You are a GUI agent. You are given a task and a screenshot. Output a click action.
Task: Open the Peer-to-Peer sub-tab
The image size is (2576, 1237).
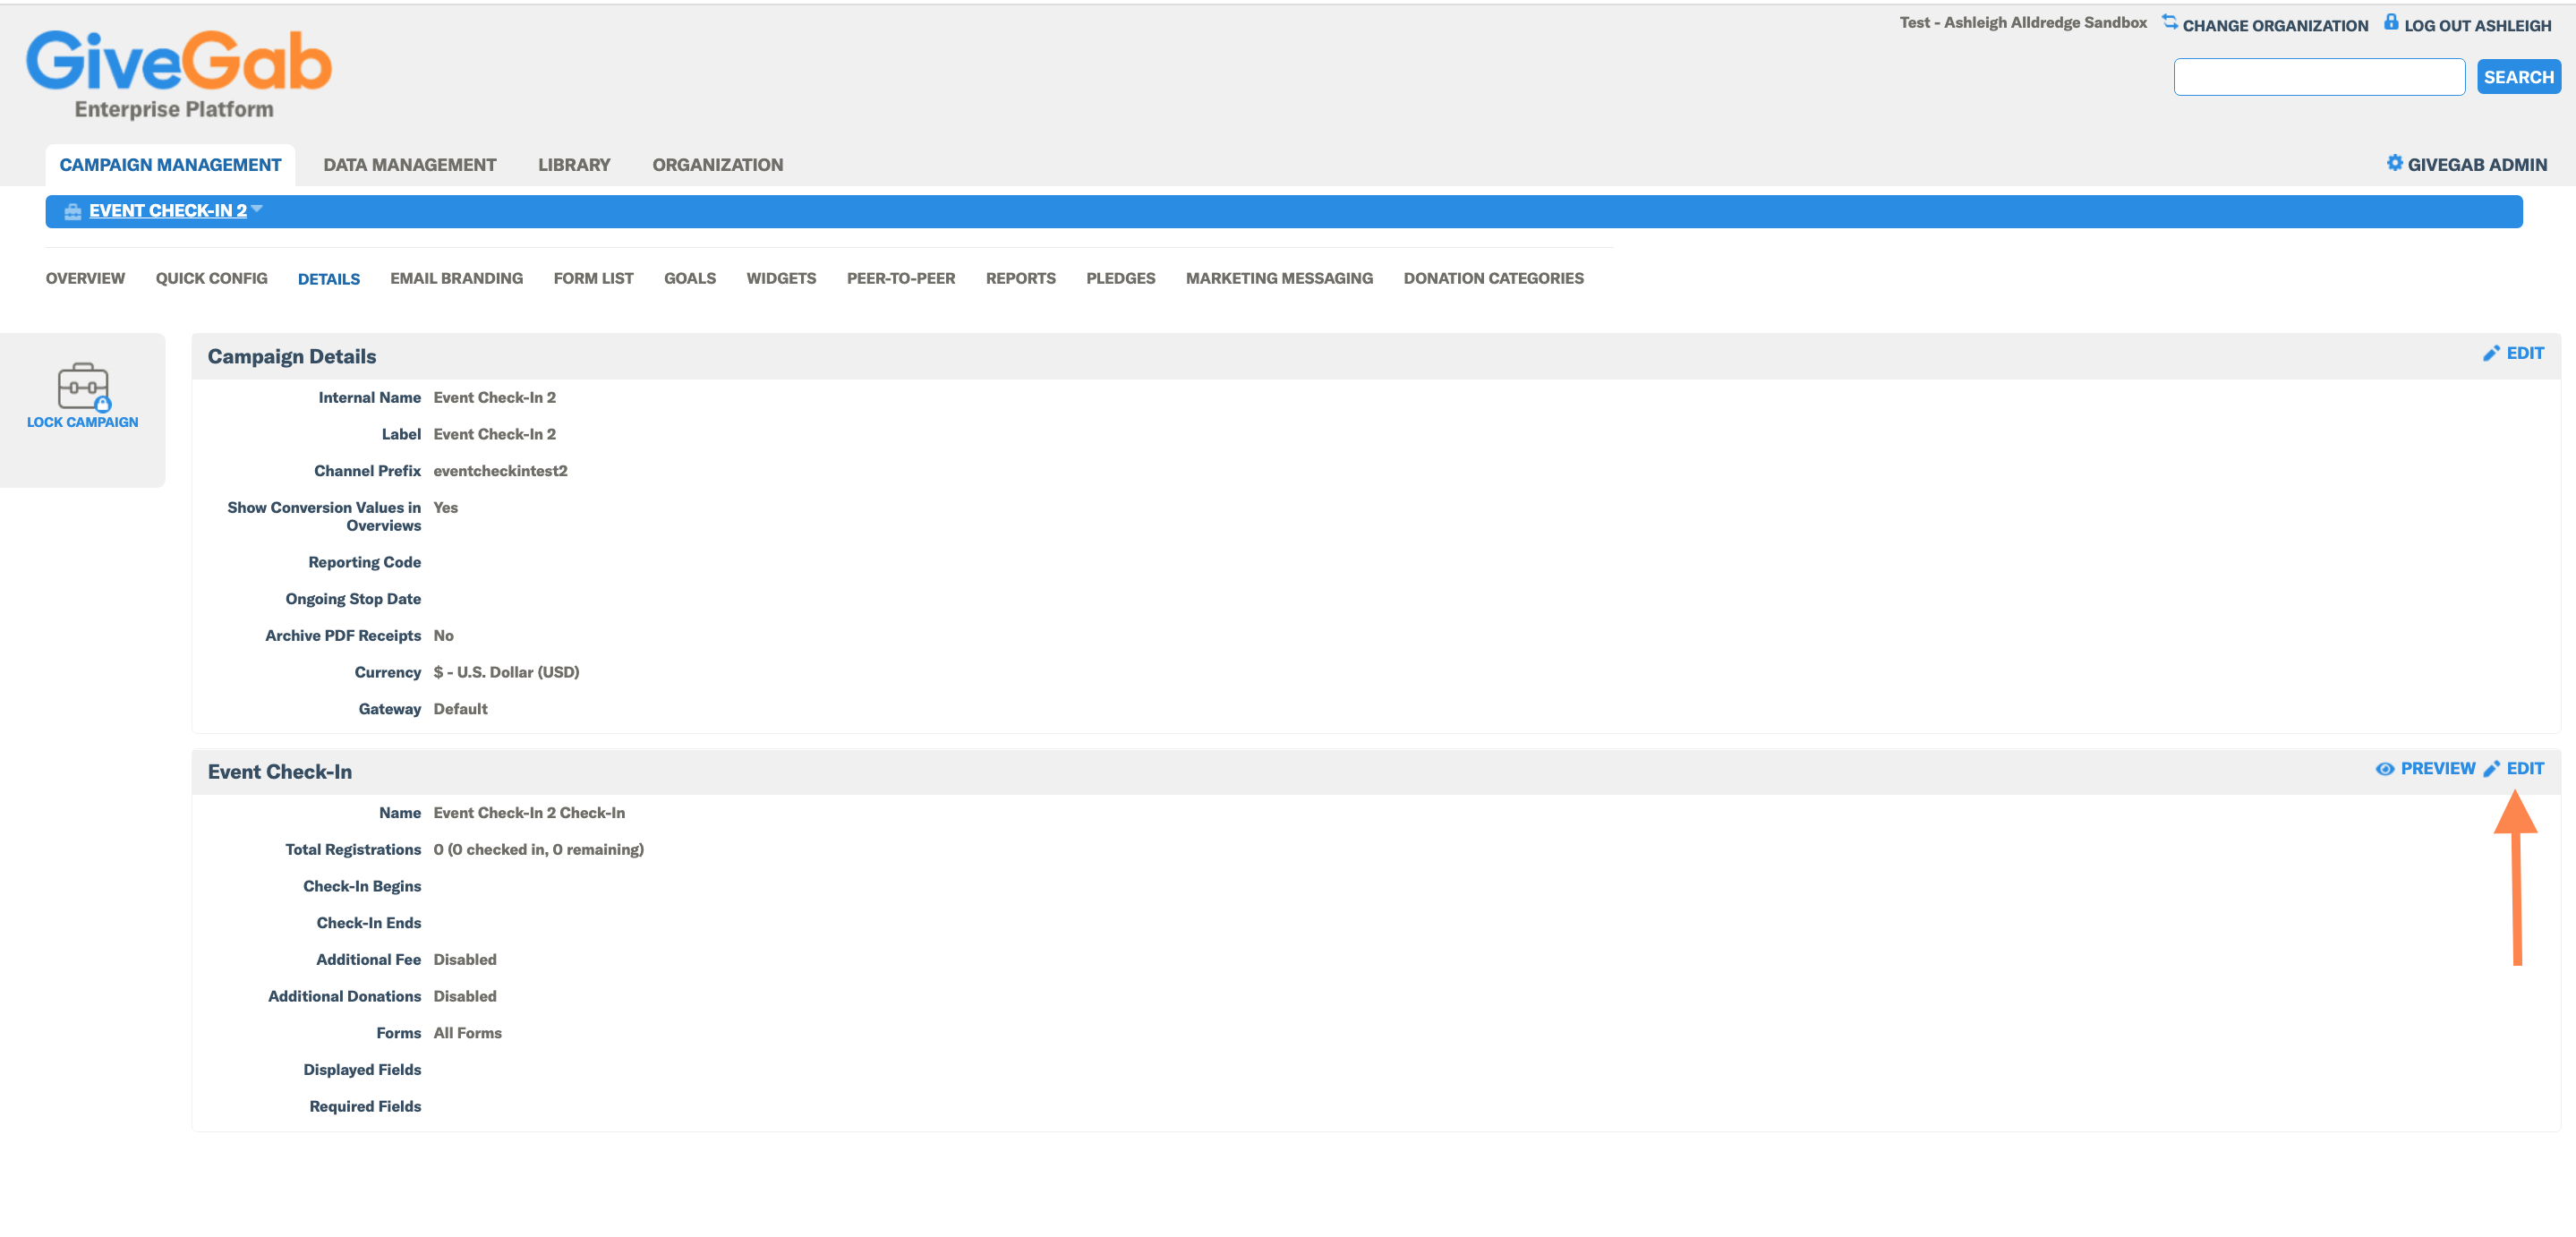pos(901,278)
